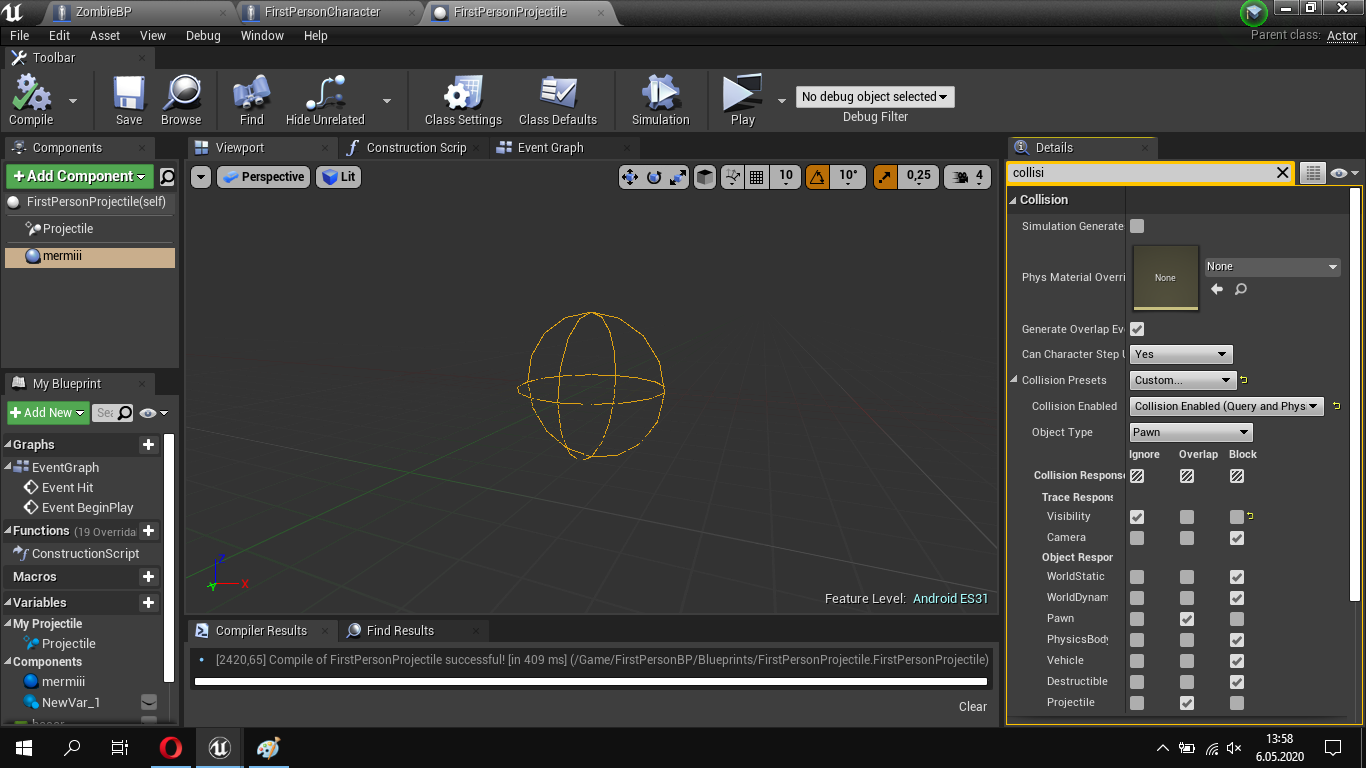This screenshot has width=1366, height=768.
Task: Open the Can Character Step Up On dropdown
Action: point(1181,354)
